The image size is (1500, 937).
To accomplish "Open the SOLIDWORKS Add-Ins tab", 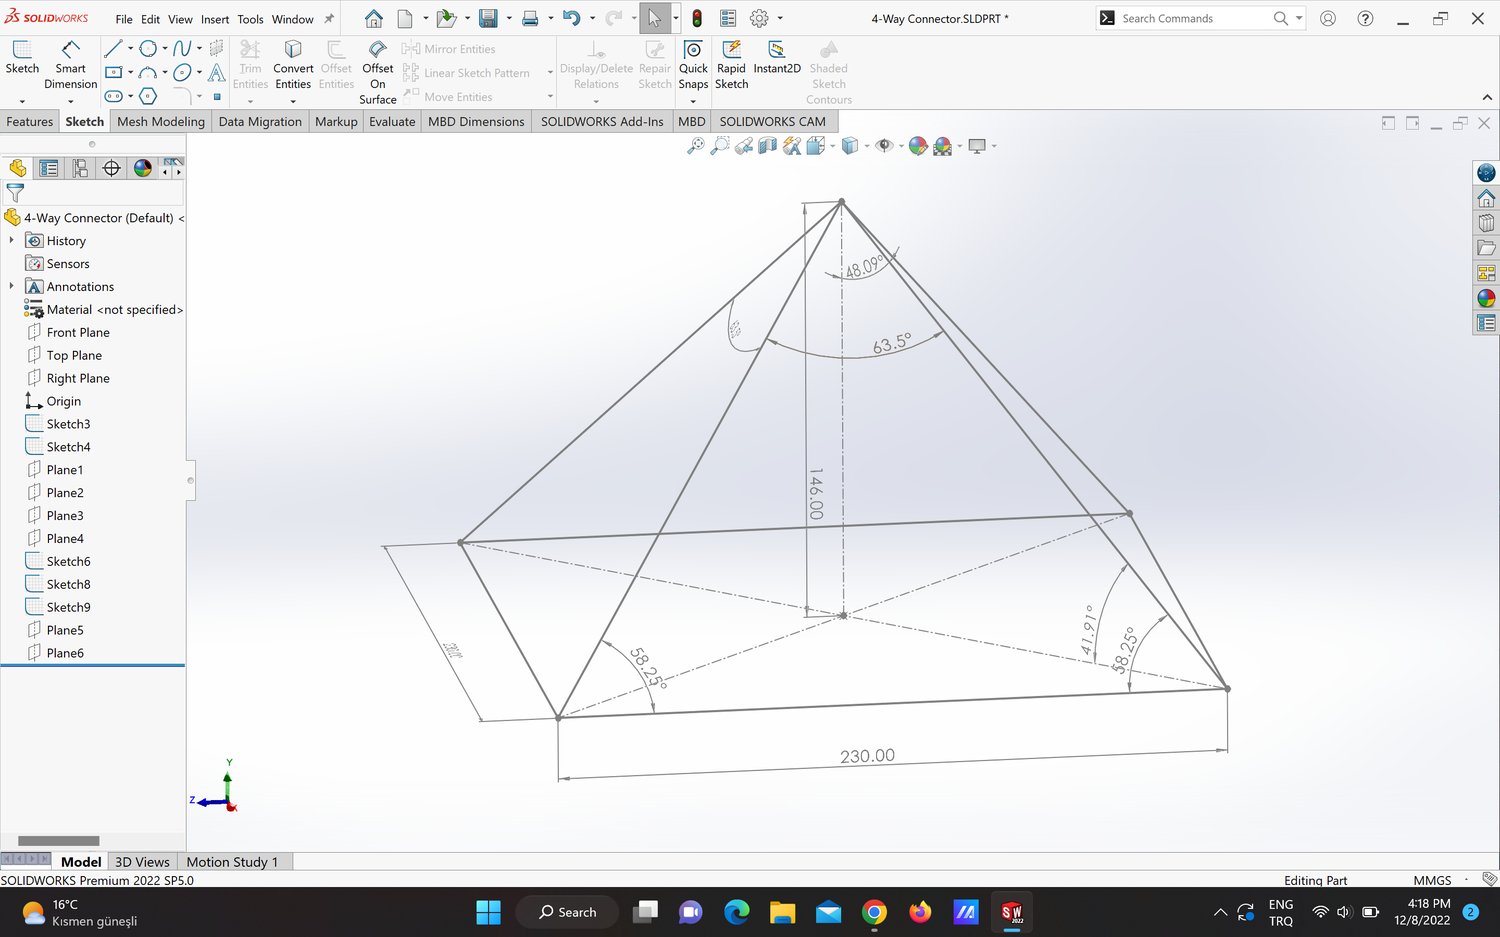I will click(x=602, y=122).
